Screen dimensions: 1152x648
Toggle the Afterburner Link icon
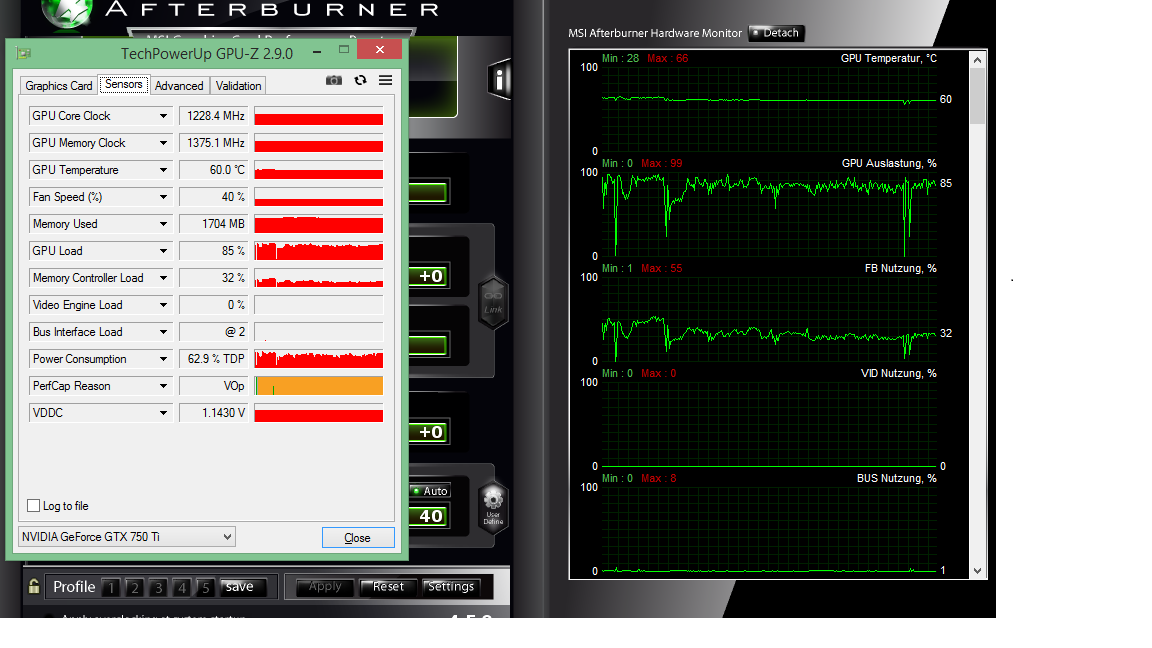[x=493, y=302]
